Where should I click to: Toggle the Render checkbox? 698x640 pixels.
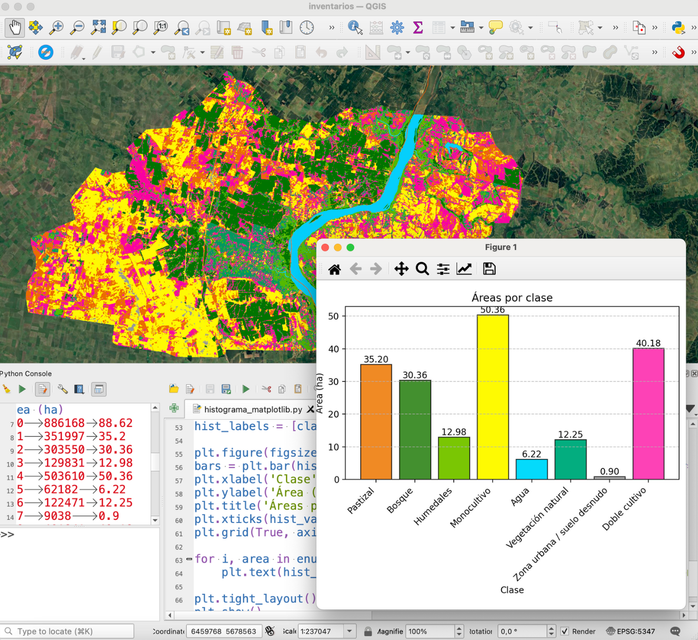click(565, 632)
